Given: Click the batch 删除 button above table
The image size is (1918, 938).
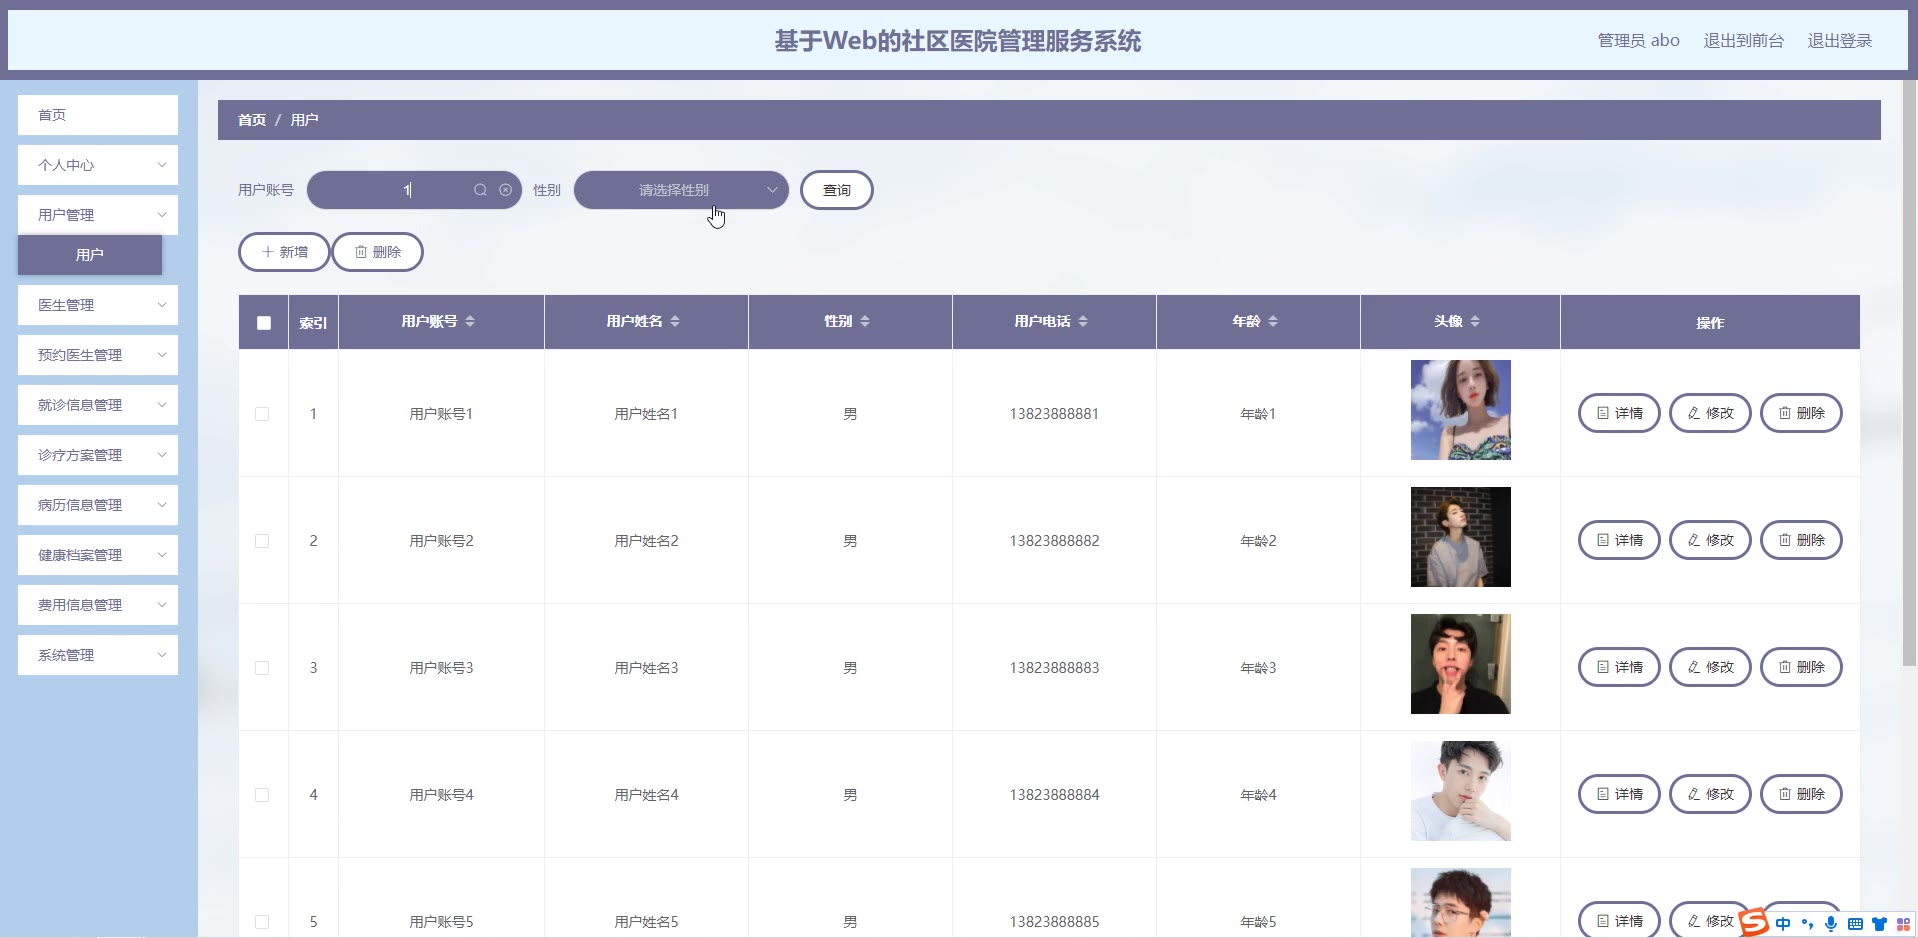Looking at the screenshot, I should 377,252.
